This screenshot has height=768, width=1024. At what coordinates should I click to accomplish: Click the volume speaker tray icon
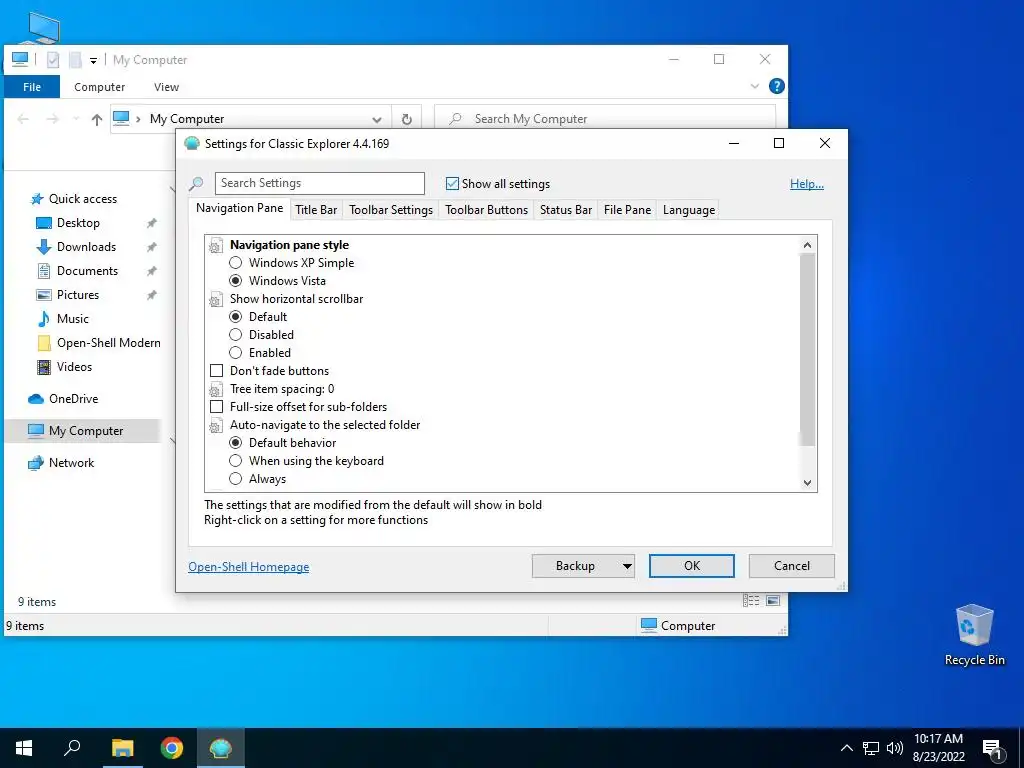(x=895, y=748)
